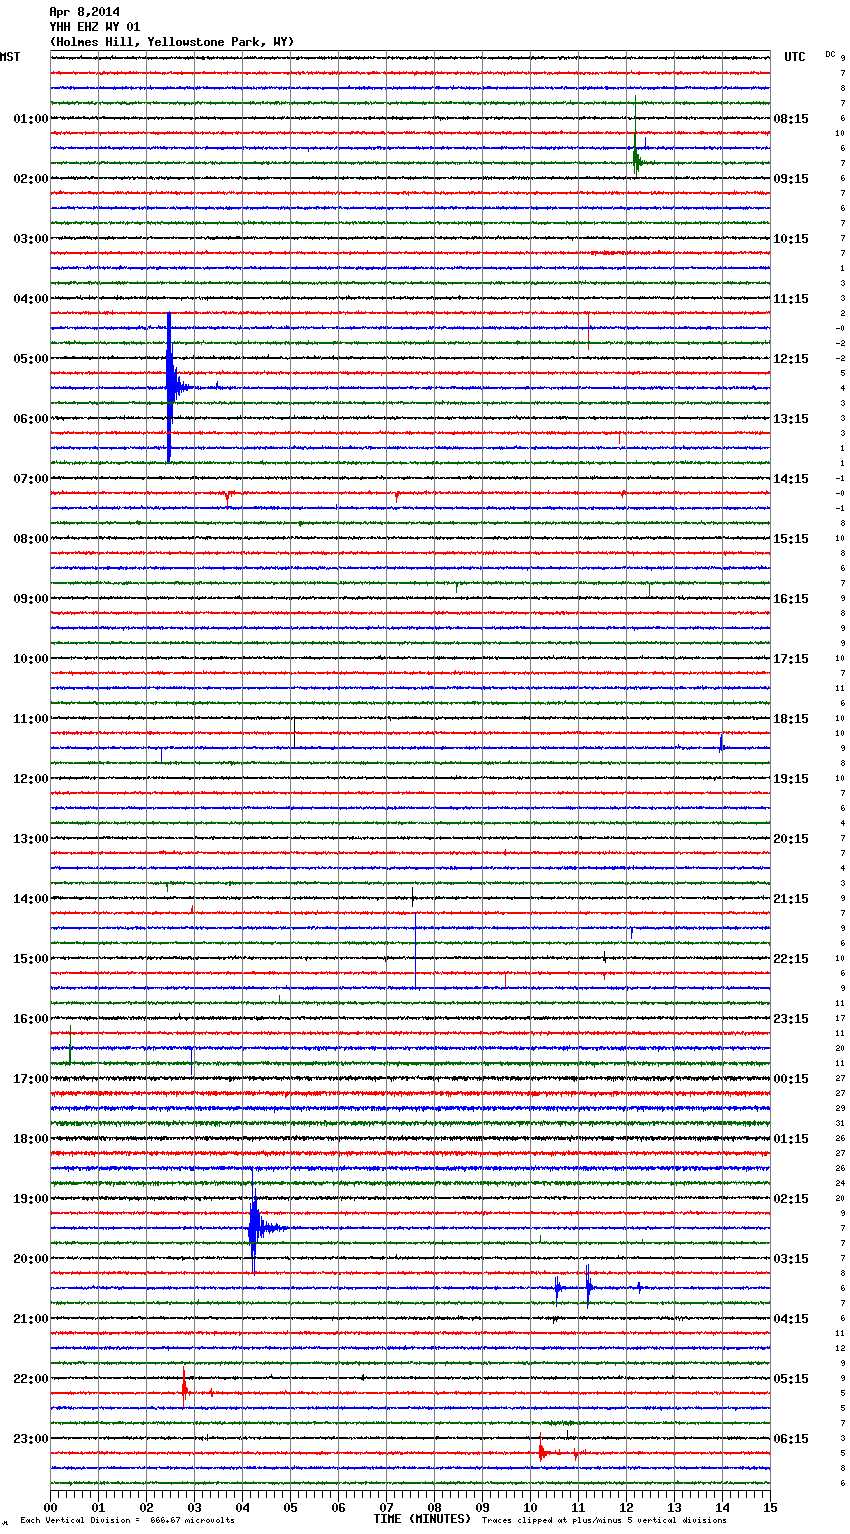This screenshot has width=850, height=1534.
Task: Click the MST axis header
Action: 10,57
